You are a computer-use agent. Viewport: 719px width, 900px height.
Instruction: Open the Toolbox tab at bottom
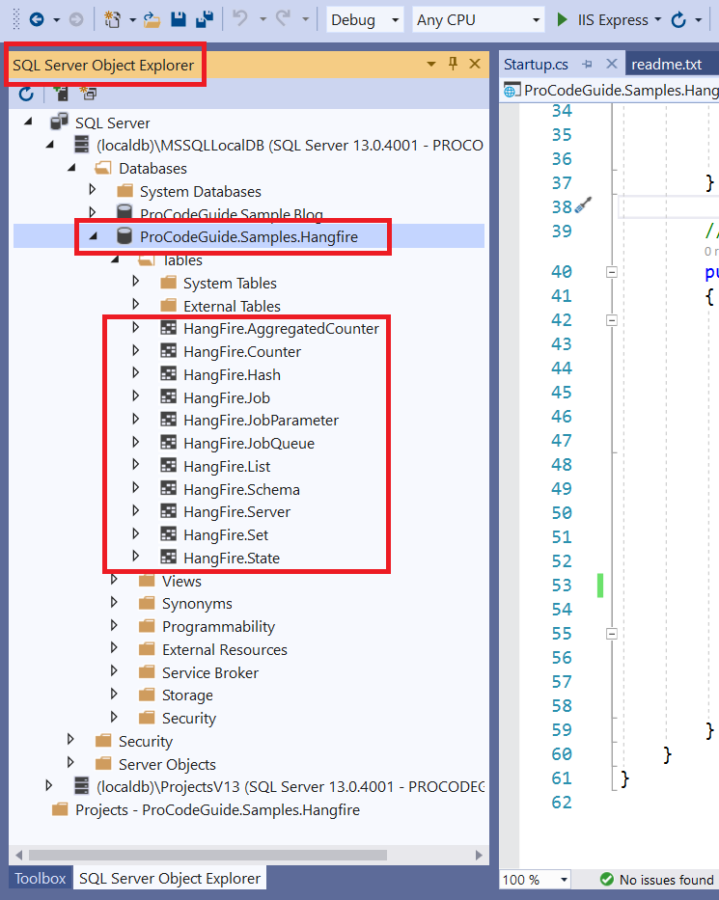click(40, 879)
